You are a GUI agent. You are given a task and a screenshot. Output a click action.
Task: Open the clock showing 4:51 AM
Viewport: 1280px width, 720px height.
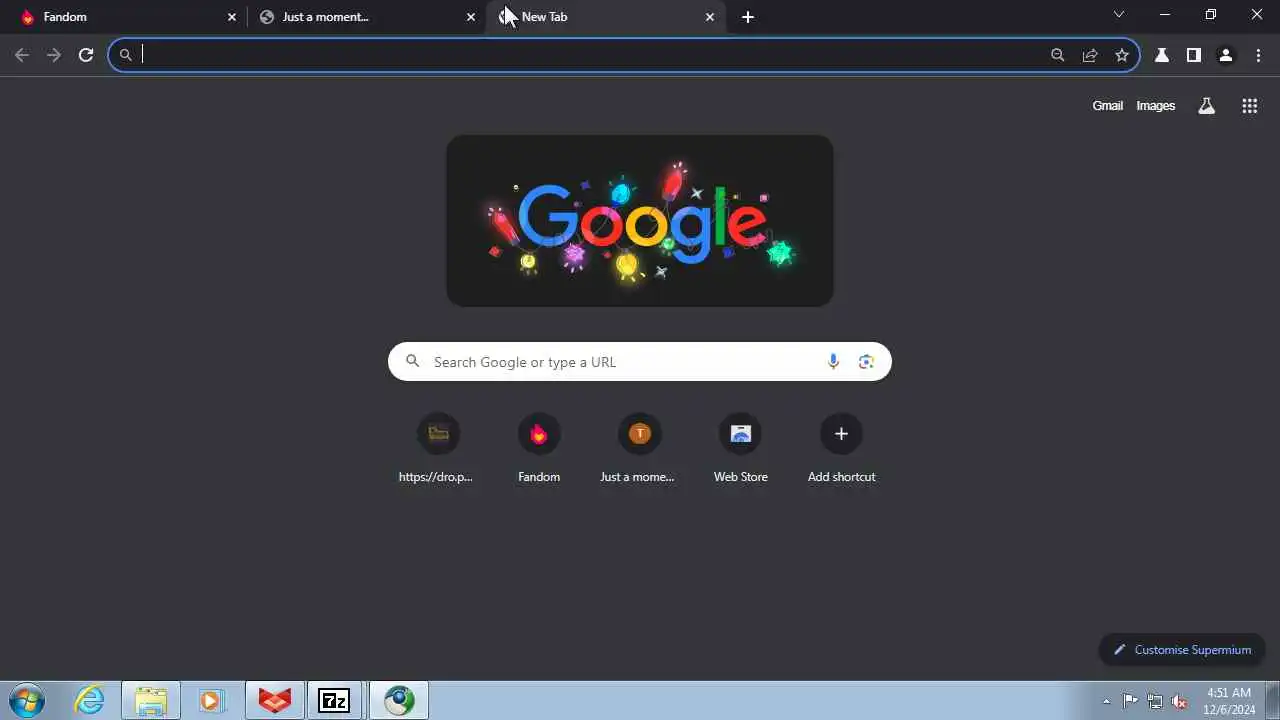(x=1229, y=700)
